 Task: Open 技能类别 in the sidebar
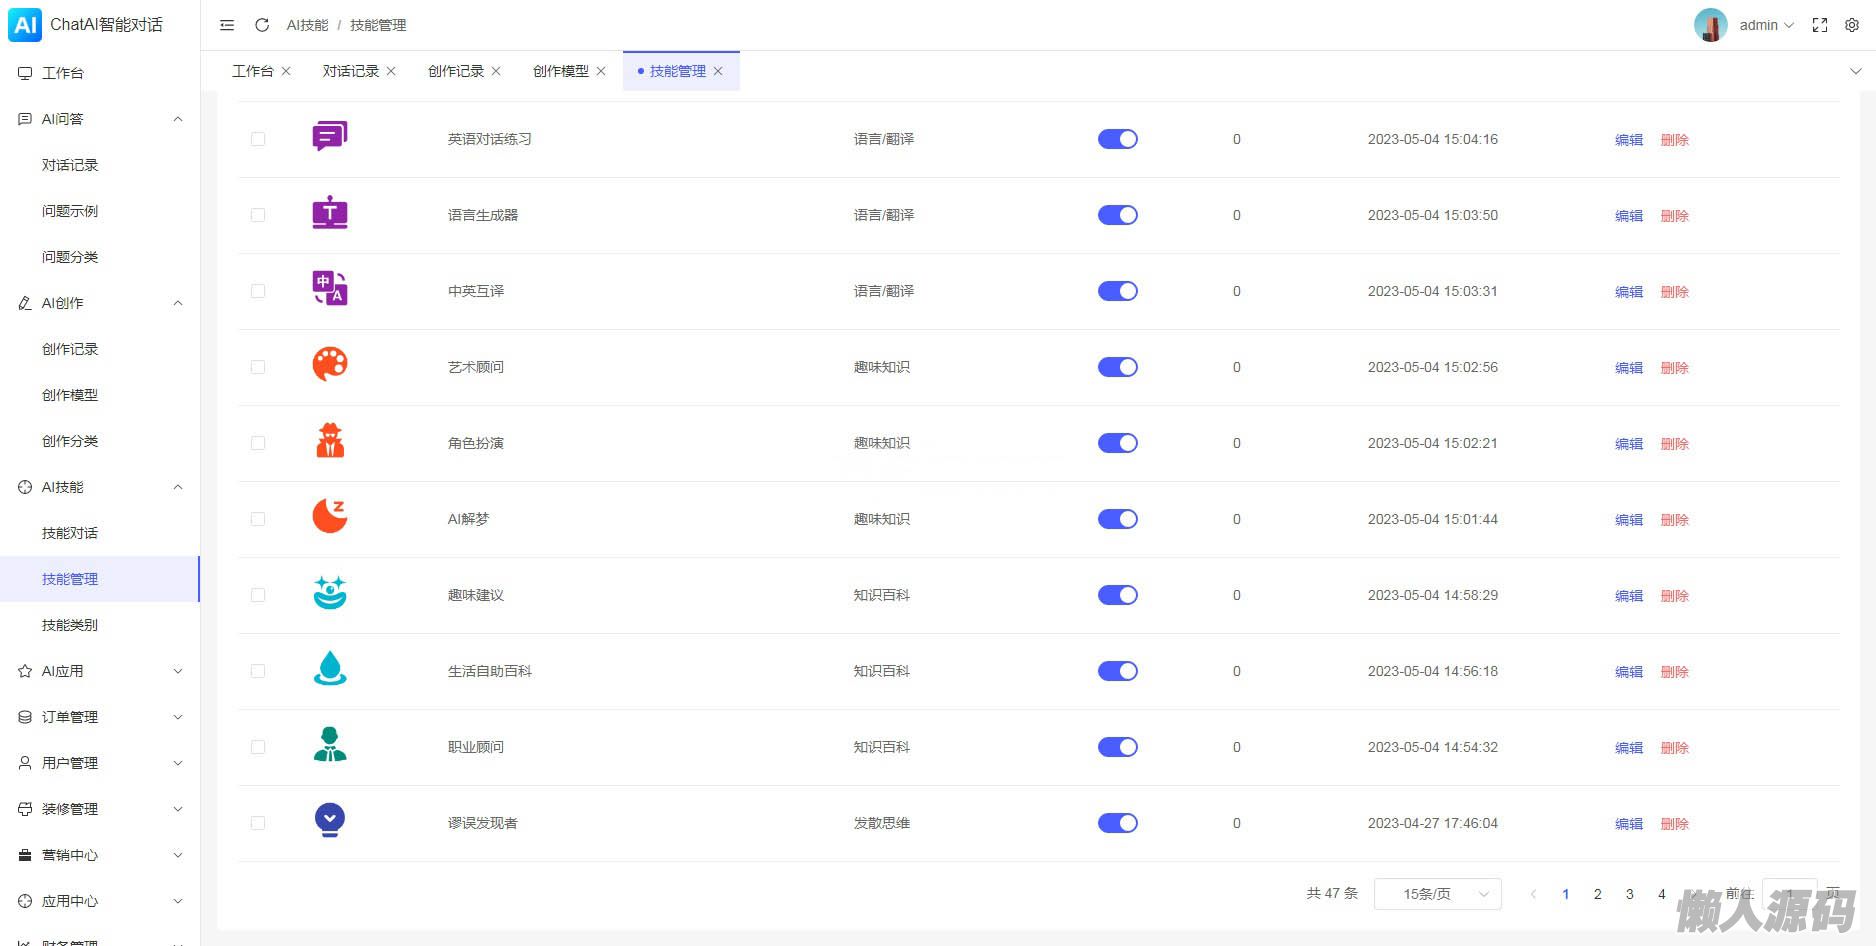click(70, 625)
